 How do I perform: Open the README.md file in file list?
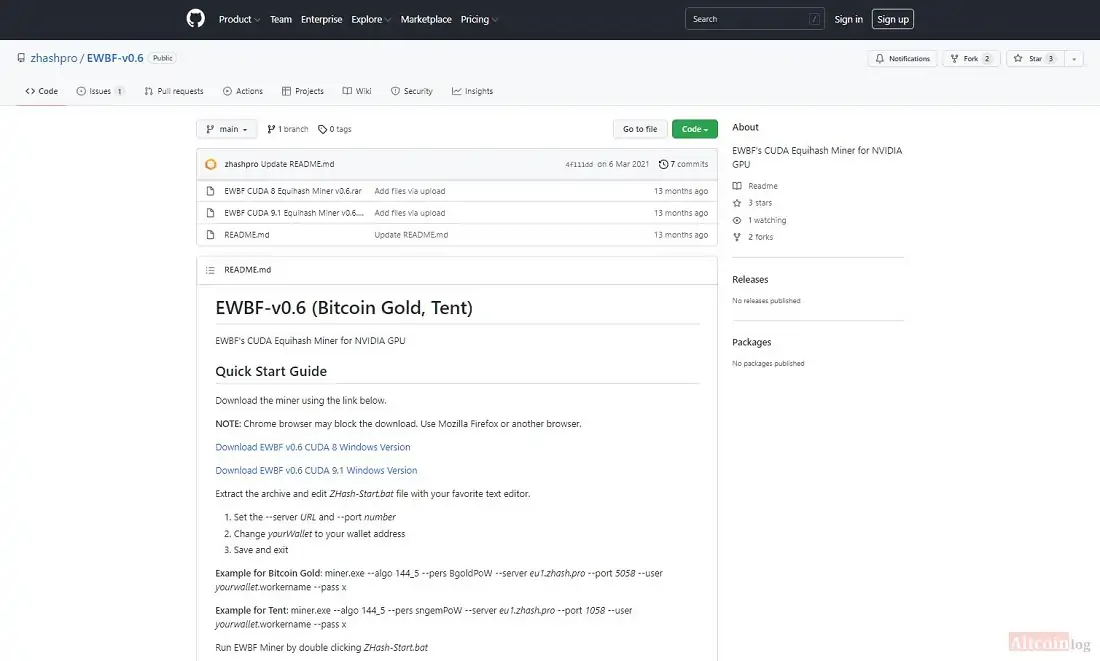coord(246,235)
